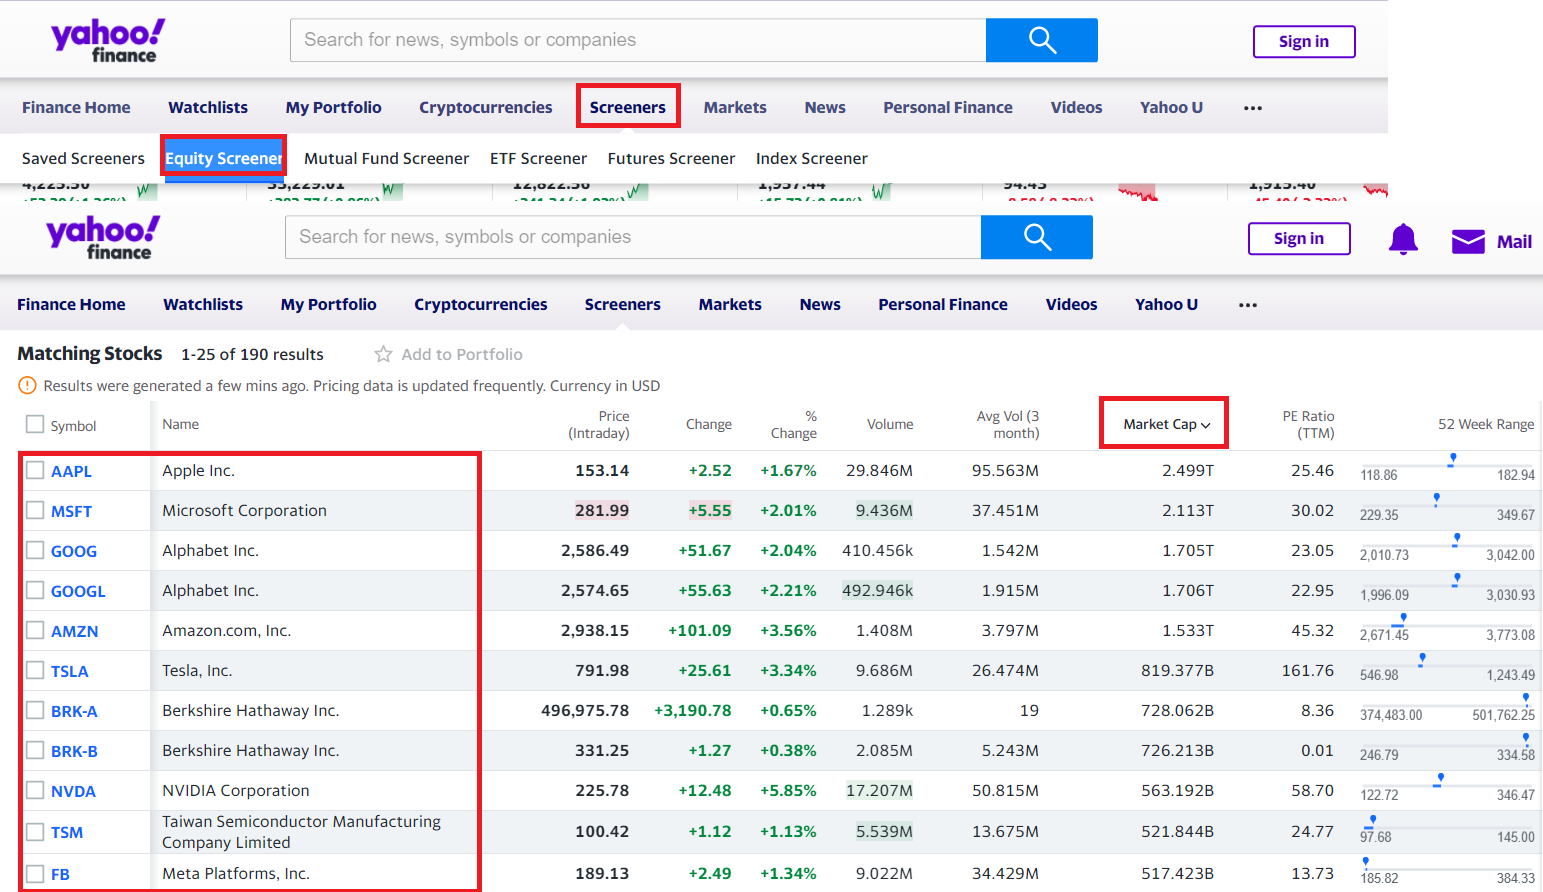Viewport: 1543px width, 892px height.
Task: Focus the lower search input field
Action: click(633, 237)
